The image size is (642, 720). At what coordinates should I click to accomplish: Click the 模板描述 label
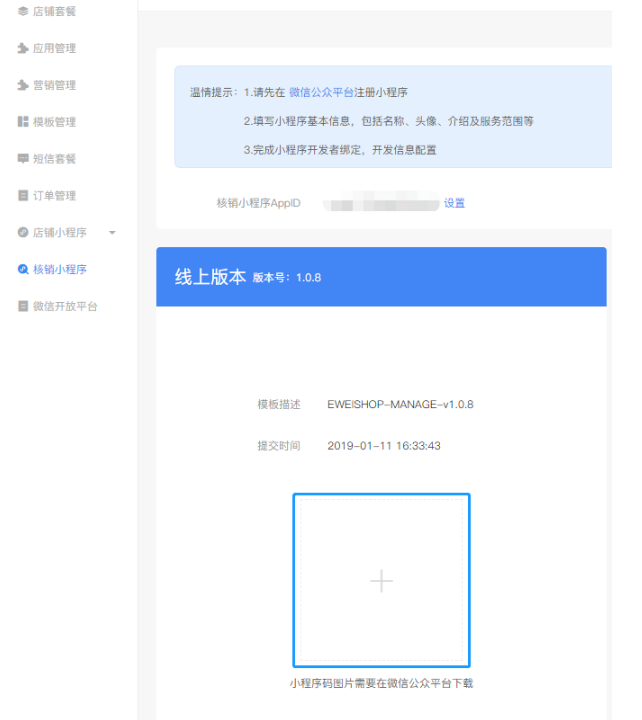click(x=279, y=405)
